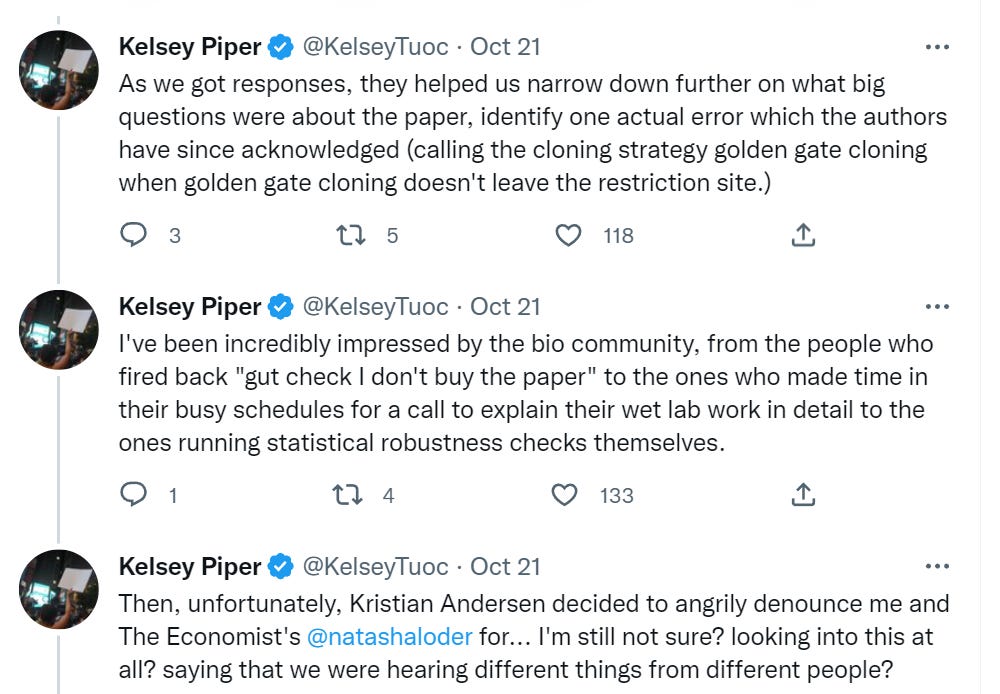Reply to the golden gate cloning tweet
Screen dimensions: 1000x694
134,235
